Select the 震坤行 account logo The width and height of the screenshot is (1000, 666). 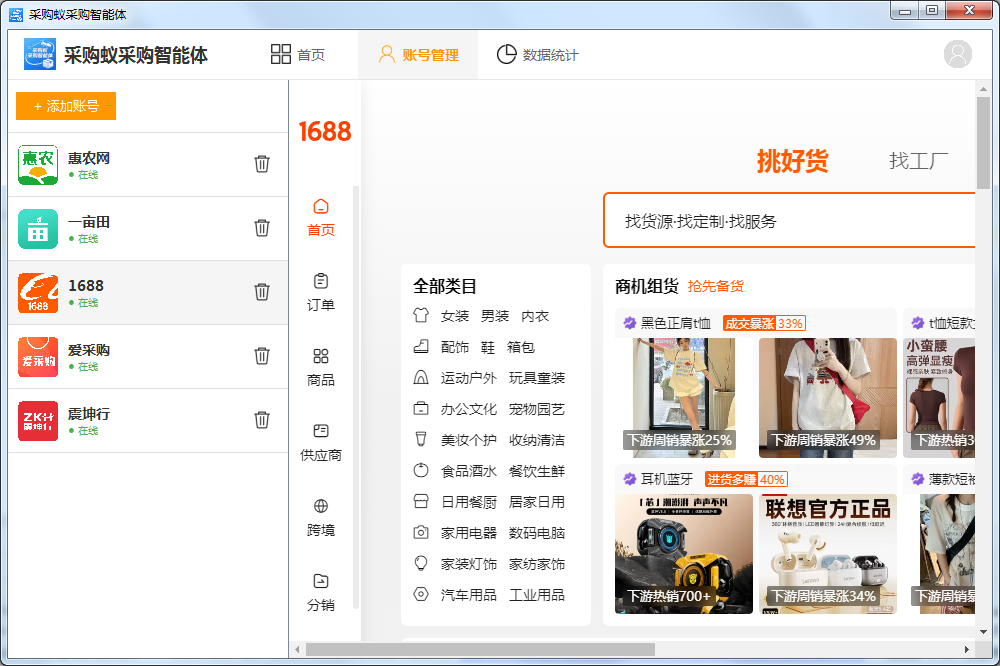(x=38, y=420)
